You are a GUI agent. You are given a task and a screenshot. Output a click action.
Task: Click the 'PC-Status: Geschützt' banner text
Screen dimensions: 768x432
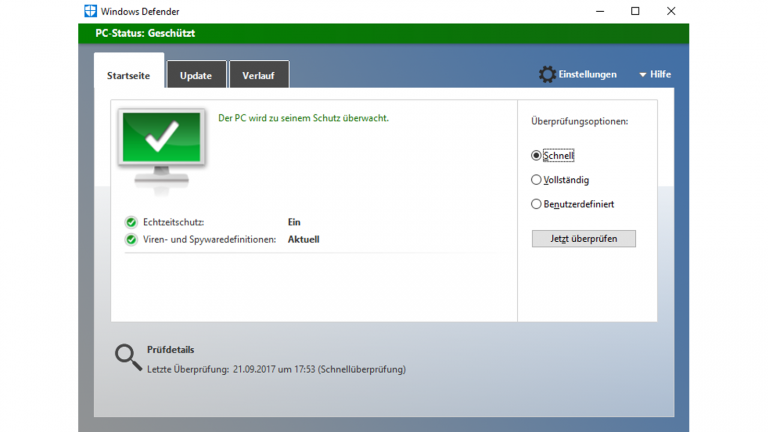[x=145, y=33]
